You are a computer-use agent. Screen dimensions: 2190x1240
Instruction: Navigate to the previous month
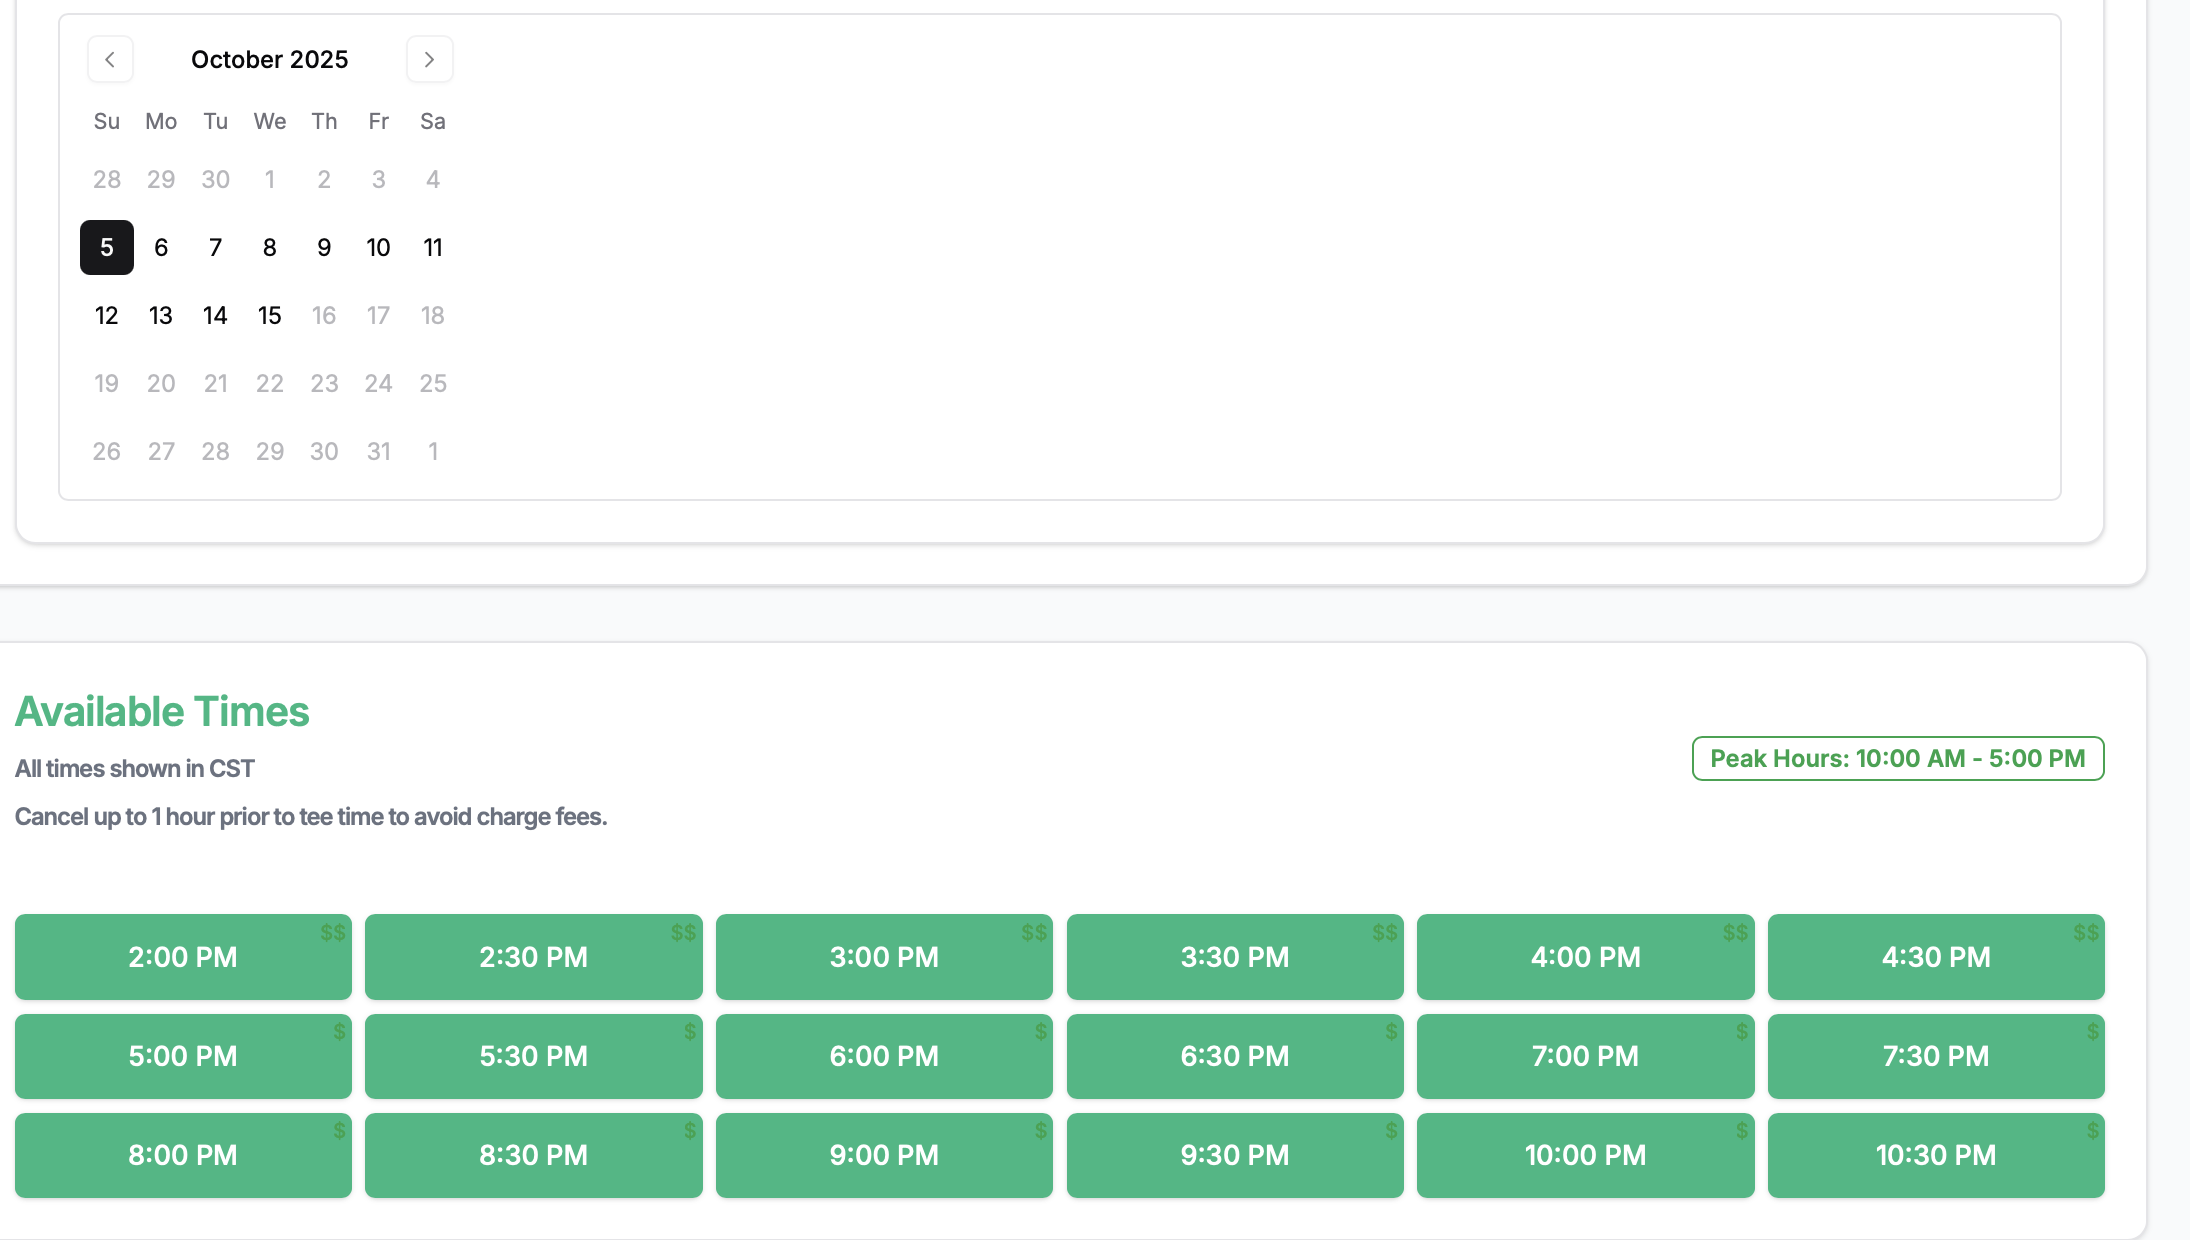click(x=110, y=59)
